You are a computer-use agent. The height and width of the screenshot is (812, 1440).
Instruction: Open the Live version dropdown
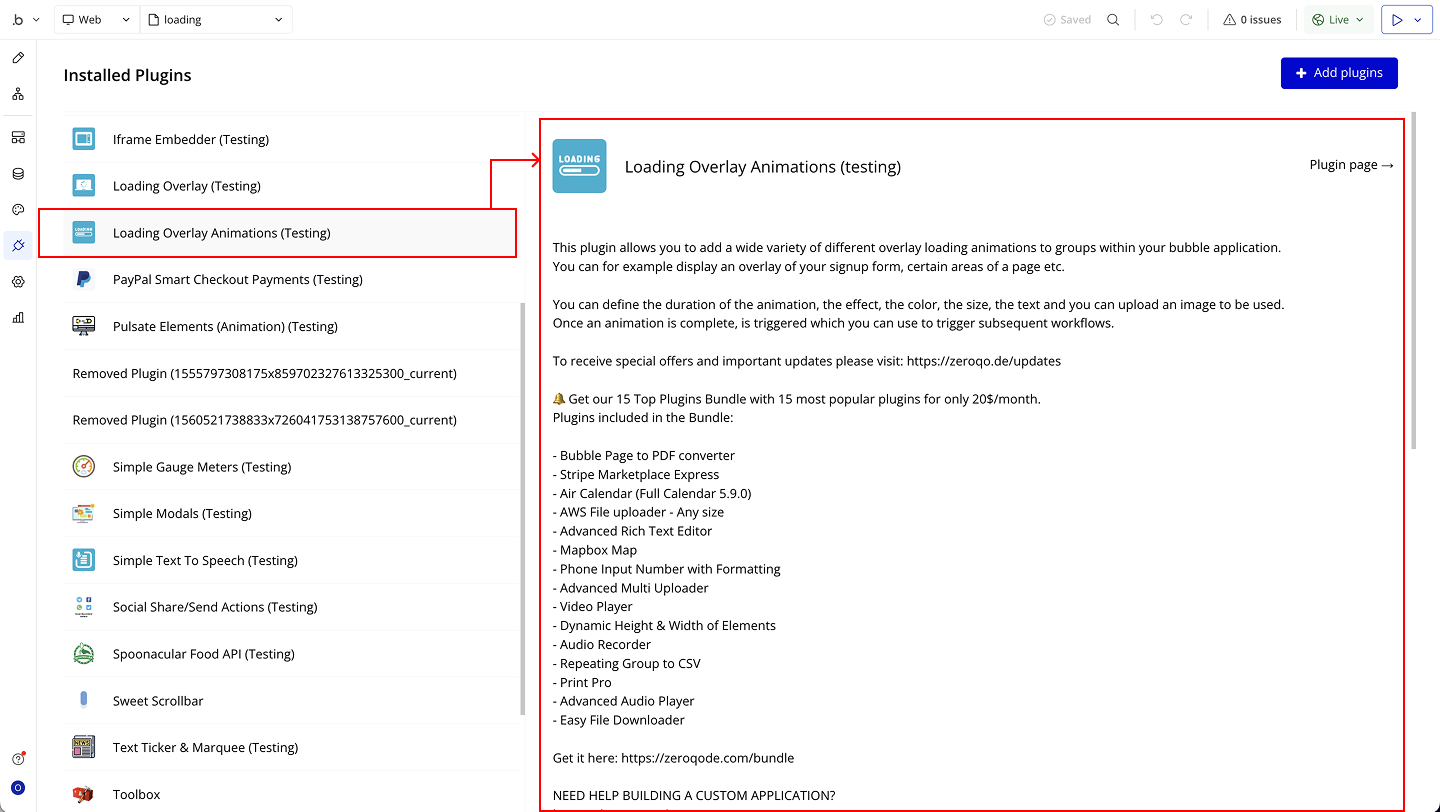[1338, 20]
